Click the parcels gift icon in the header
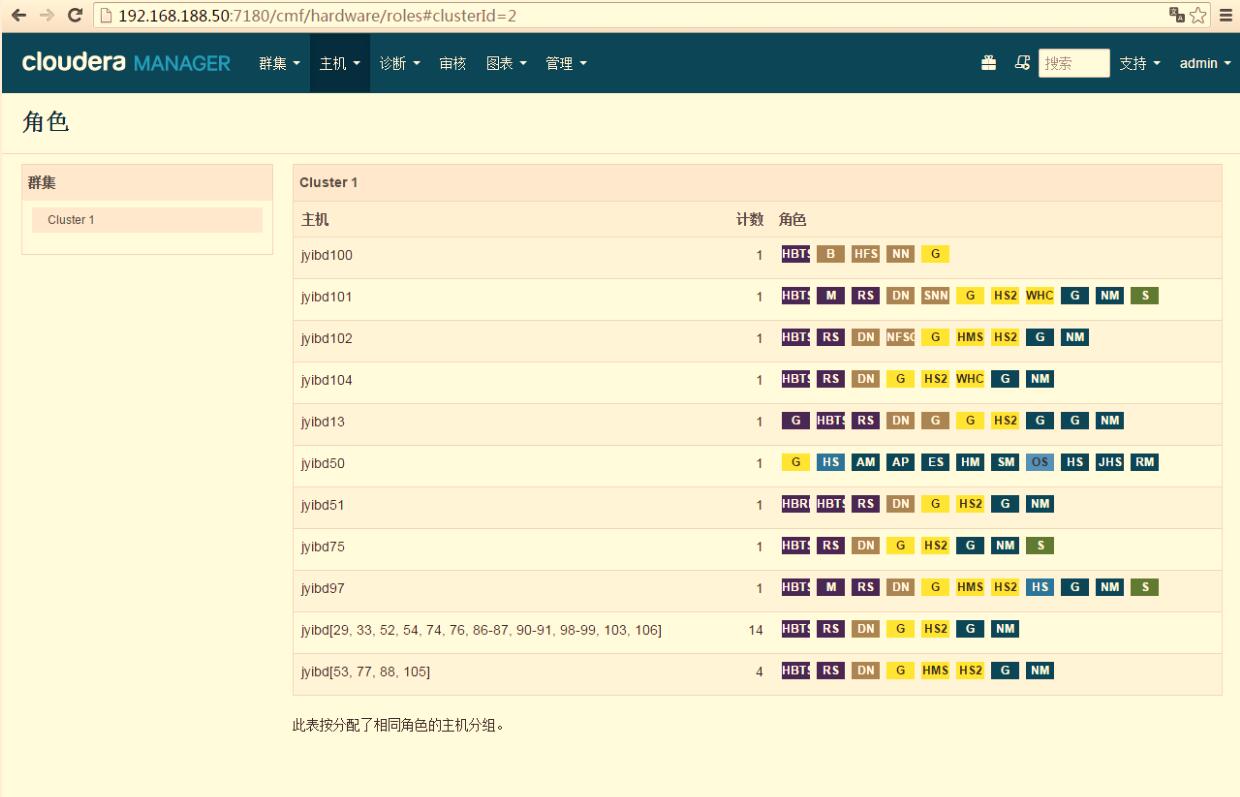This screenshot has width=1240, height=797. pos(988,63)
